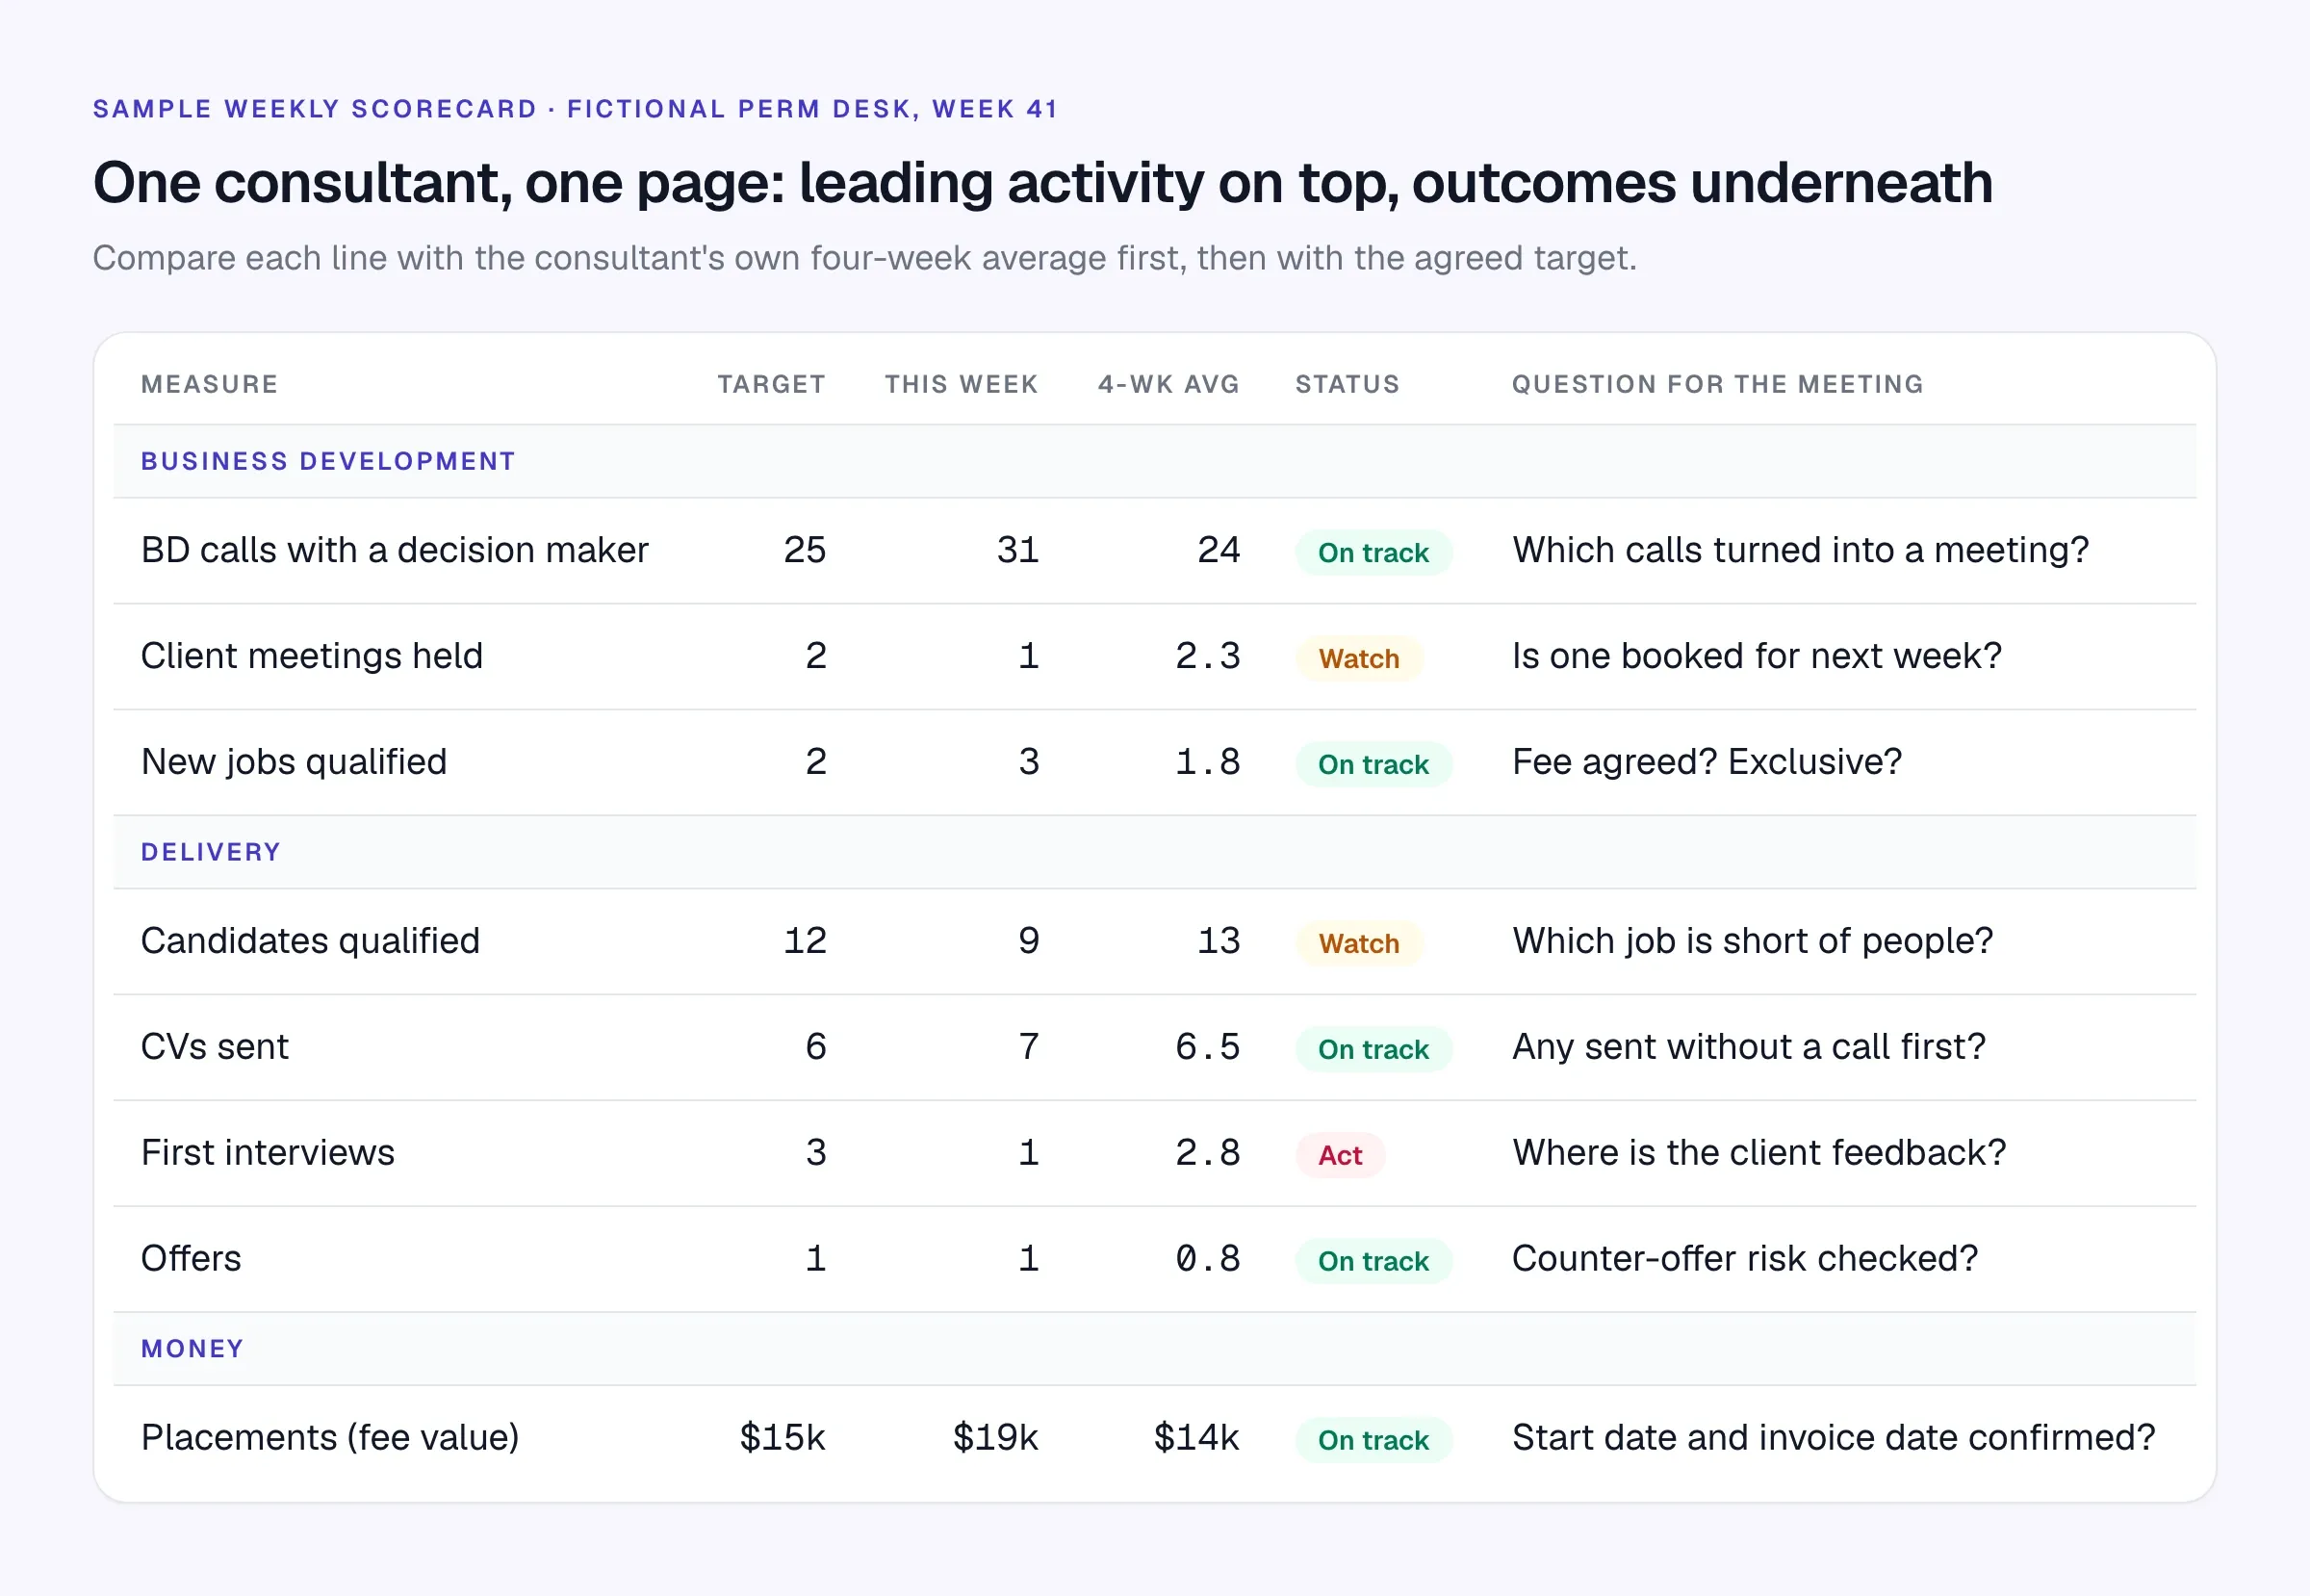The image size is (2310, 1596).
Task: Select 'Any sent without a call first?' text
Action: (1749, 1047)
